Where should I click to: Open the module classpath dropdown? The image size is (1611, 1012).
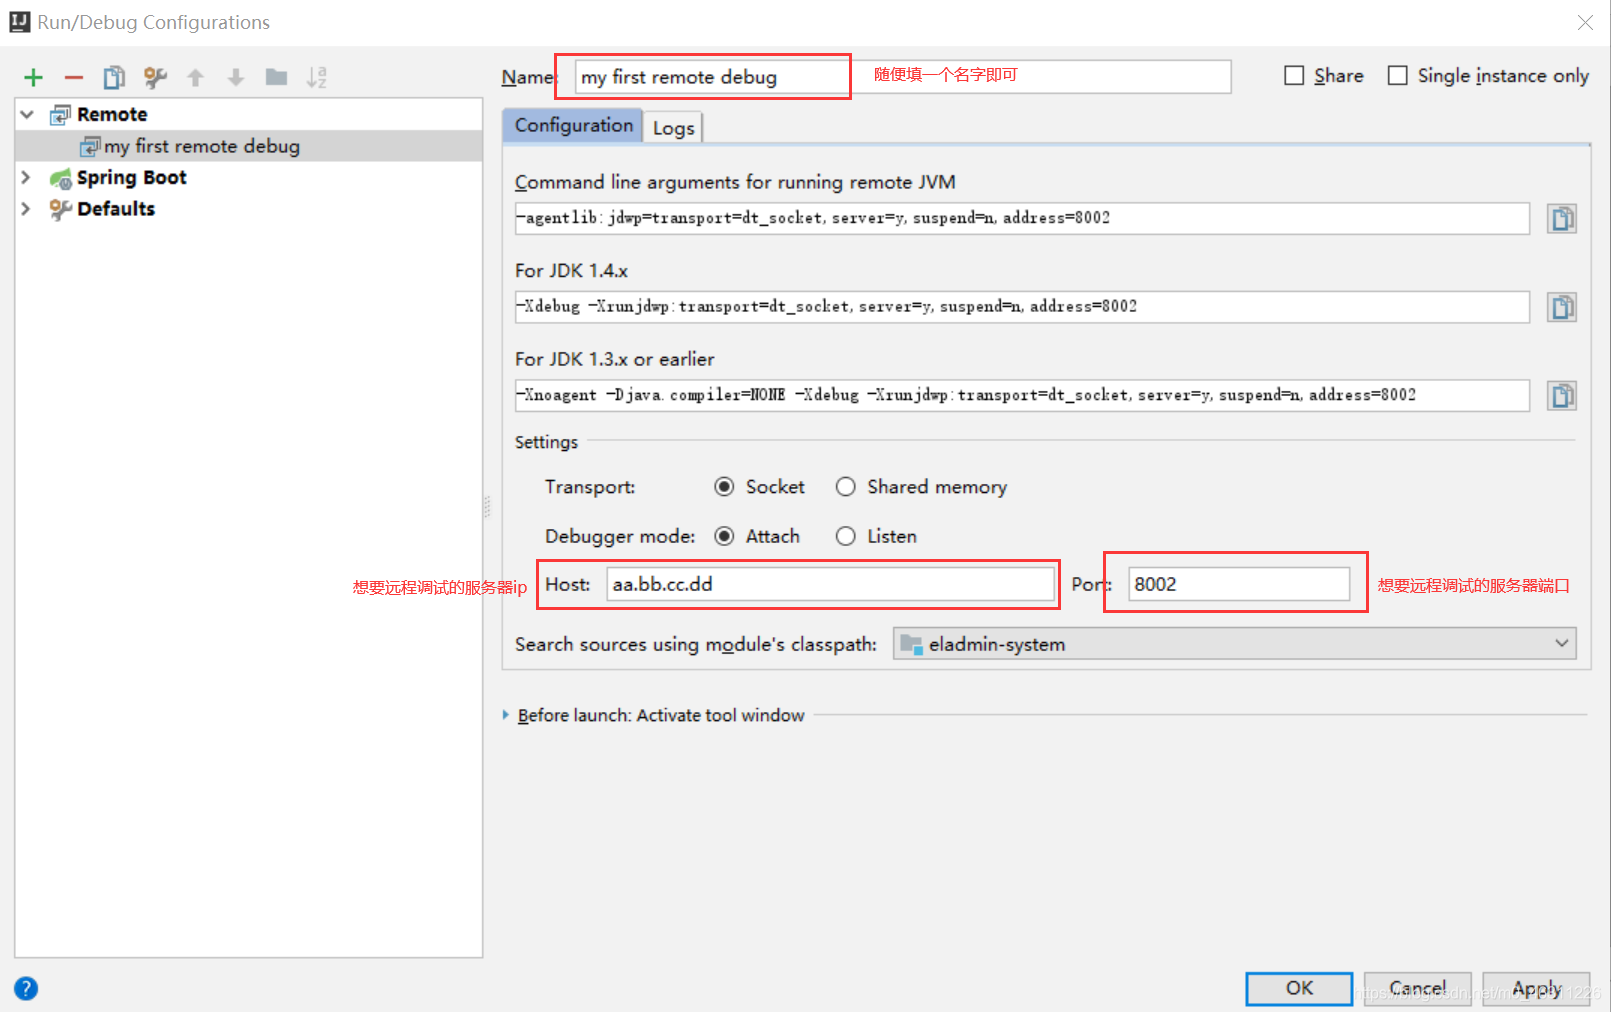[x=1562, y=643]
